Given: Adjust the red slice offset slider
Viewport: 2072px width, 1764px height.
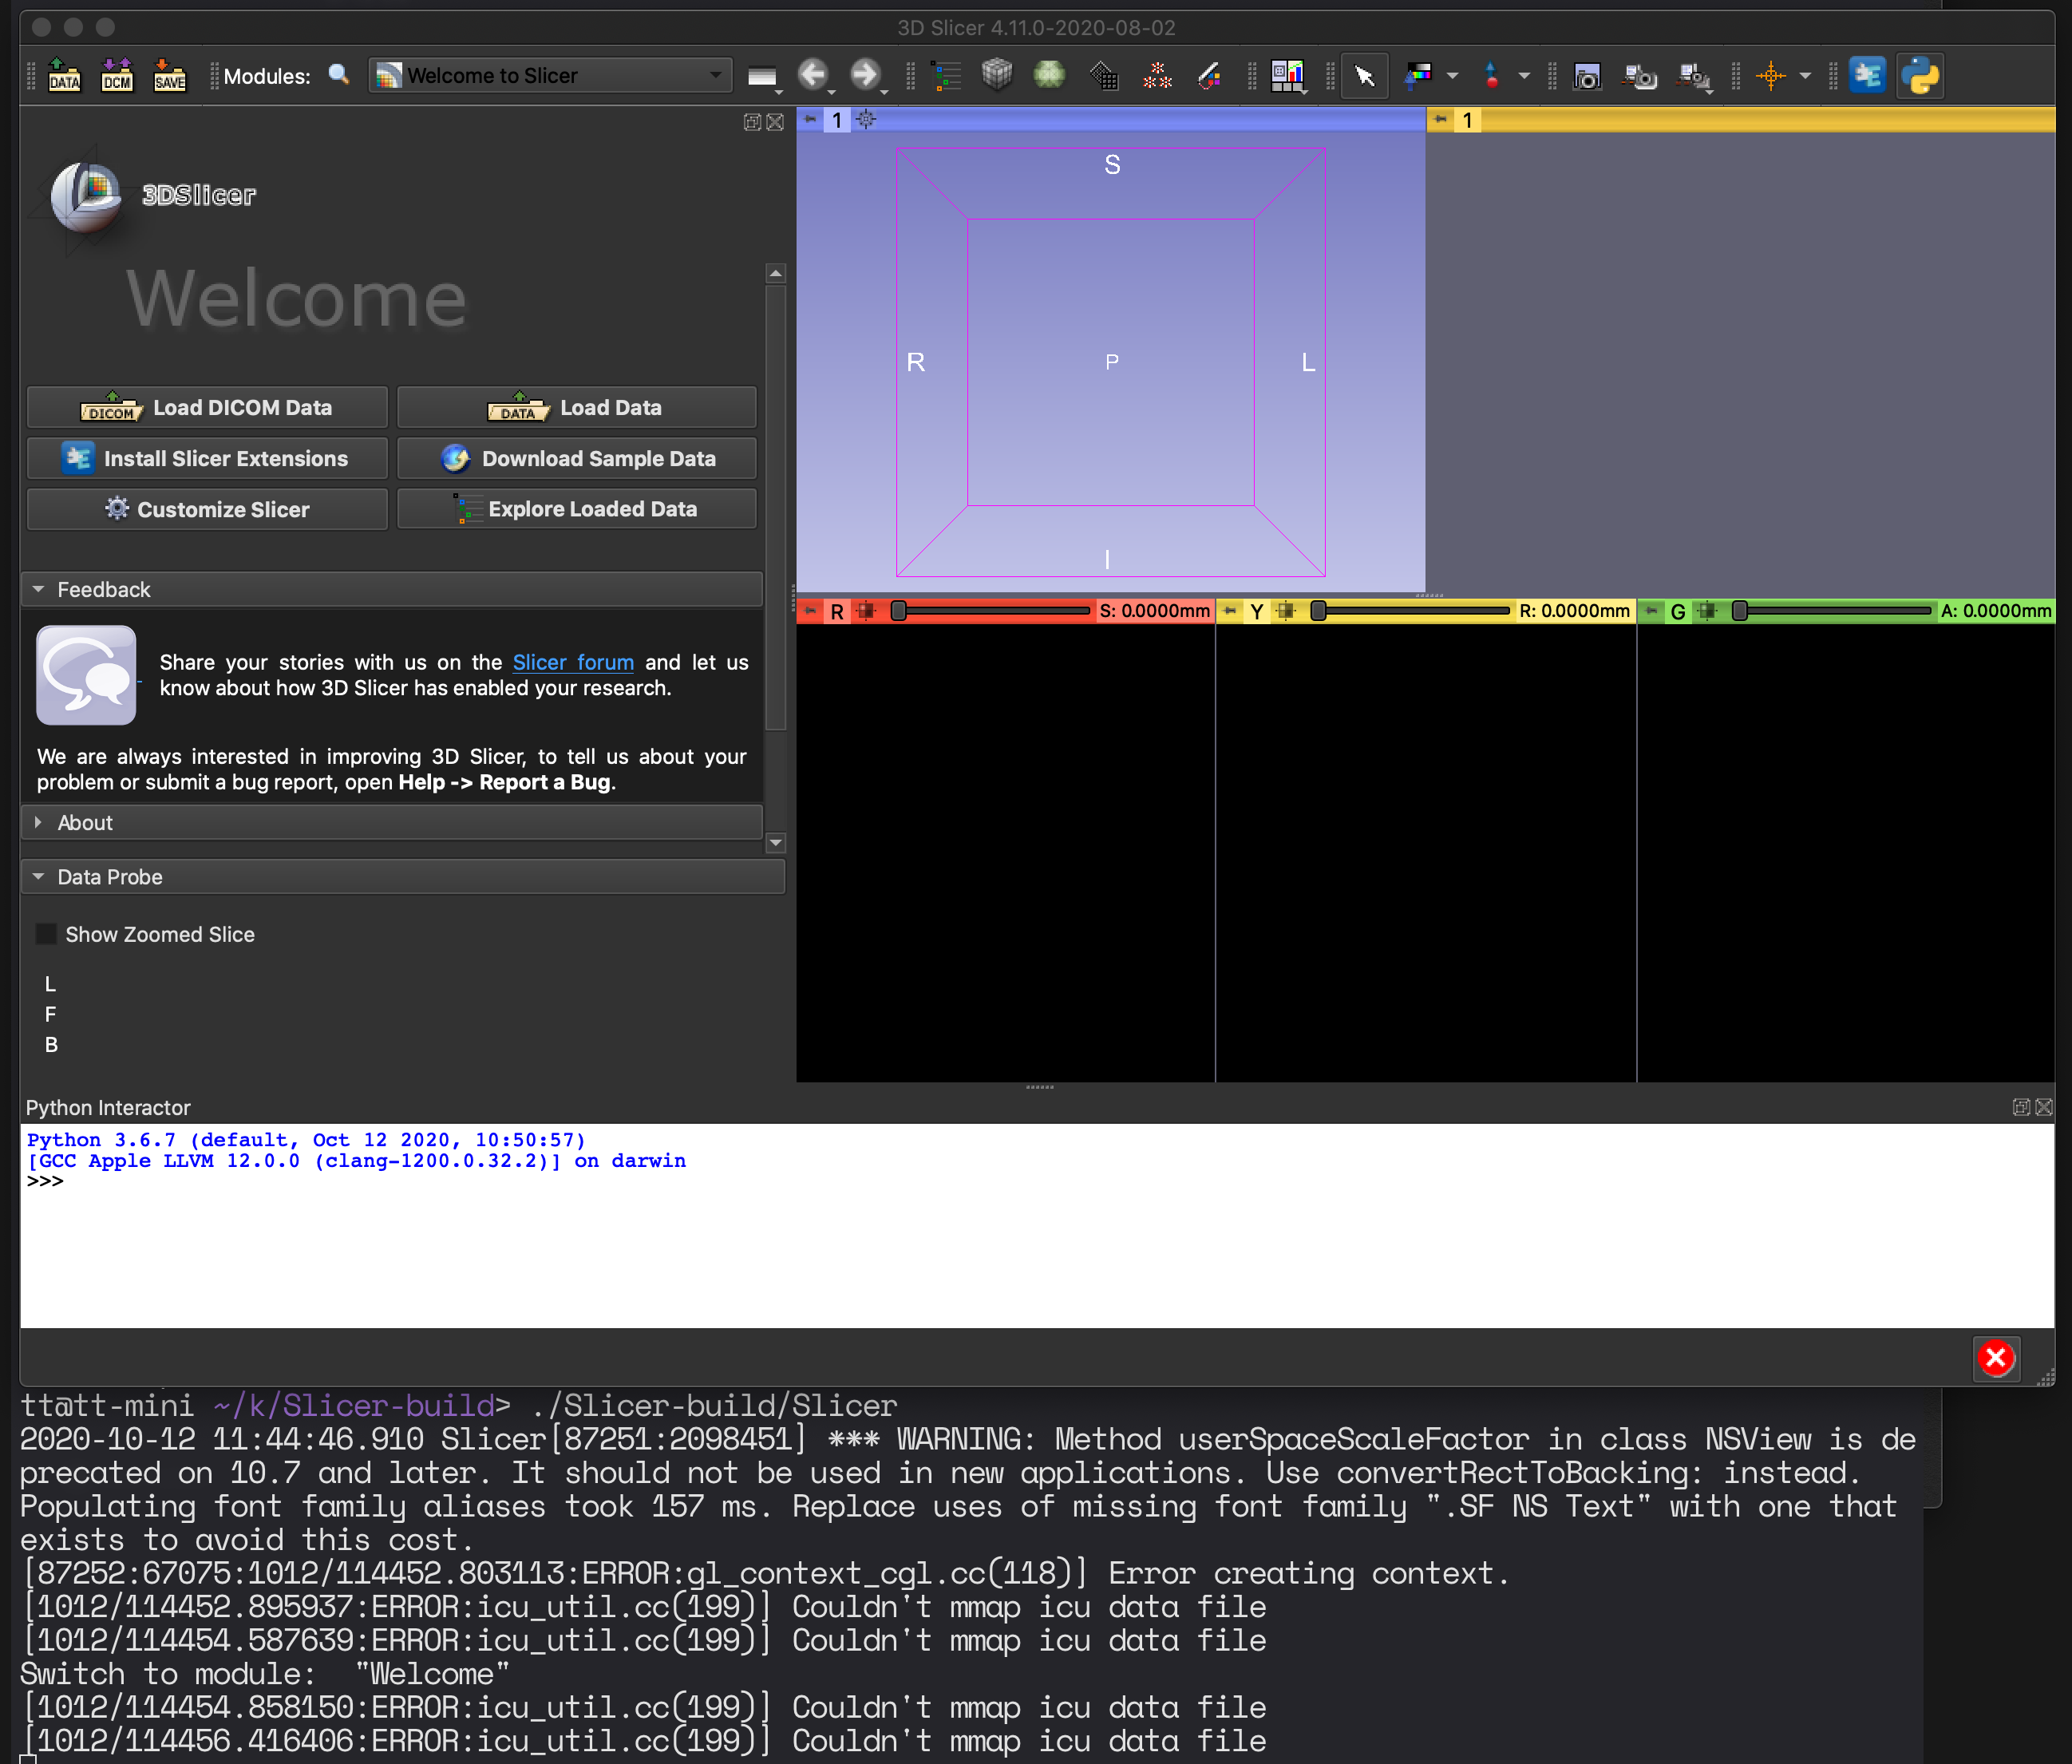Looking at the screenshot, I should (x=993, y=610).
